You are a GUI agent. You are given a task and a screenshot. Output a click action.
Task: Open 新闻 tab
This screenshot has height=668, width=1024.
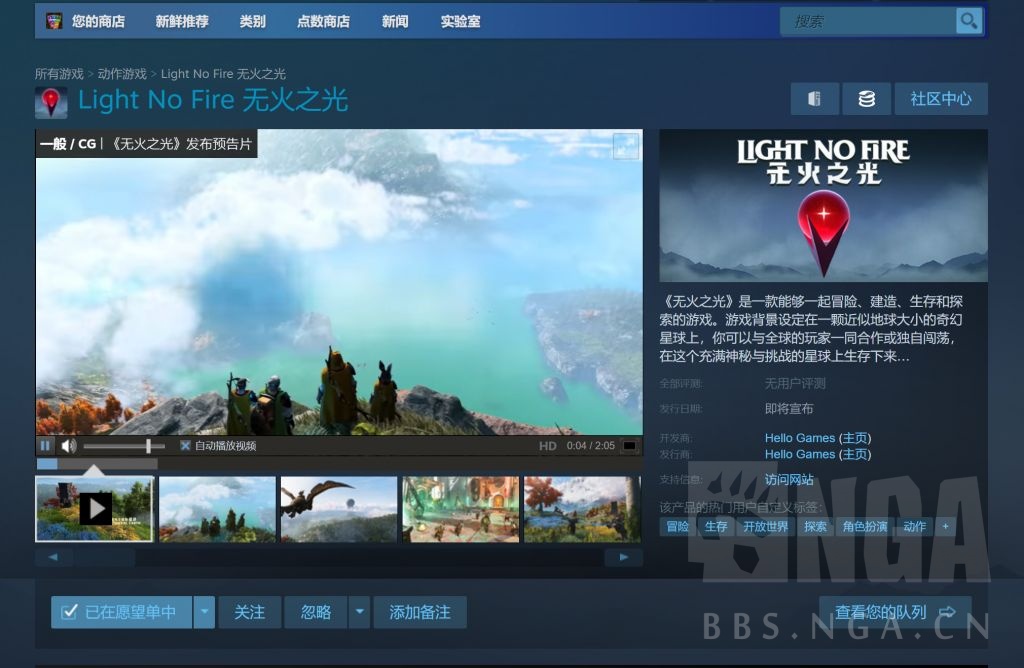[395, 21]
